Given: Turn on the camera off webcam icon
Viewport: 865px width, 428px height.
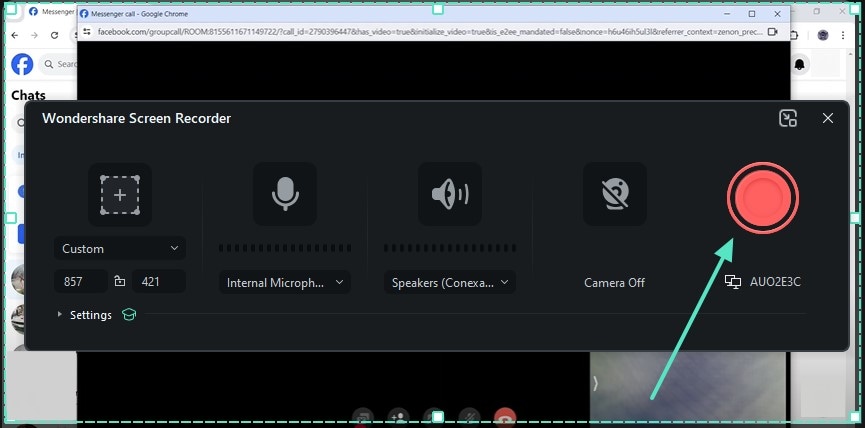Looking at the screenshot, I should pos(615,194).
